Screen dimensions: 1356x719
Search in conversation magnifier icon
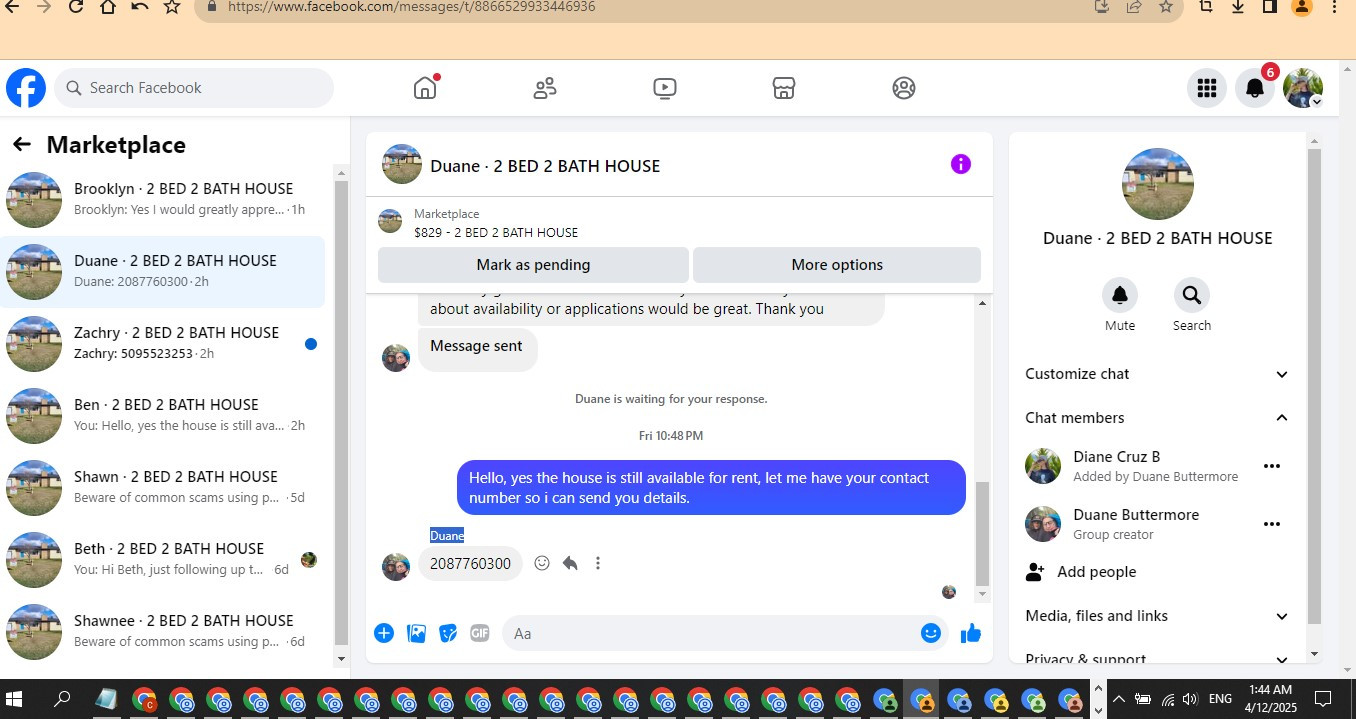1192,295
